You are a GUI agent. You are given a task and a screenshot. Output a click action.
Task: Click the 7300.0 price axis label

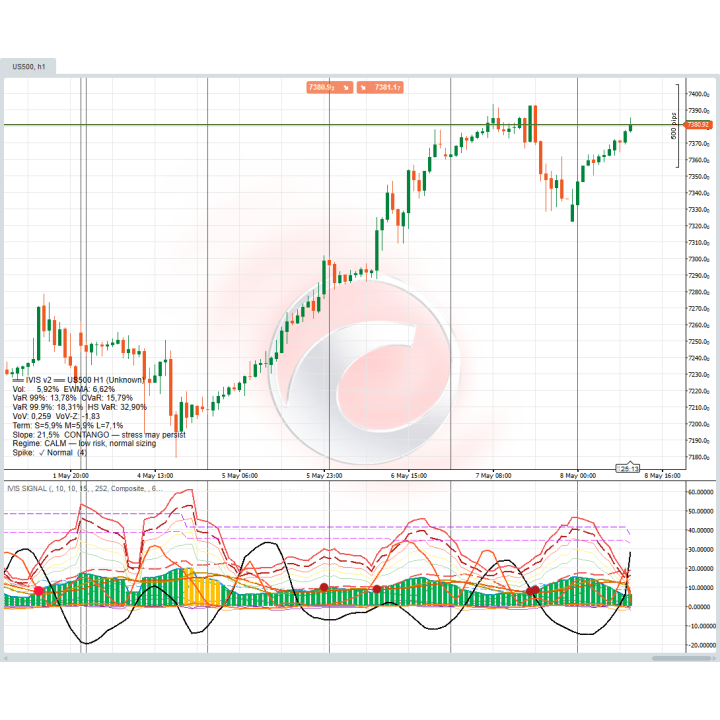[699, 259]
